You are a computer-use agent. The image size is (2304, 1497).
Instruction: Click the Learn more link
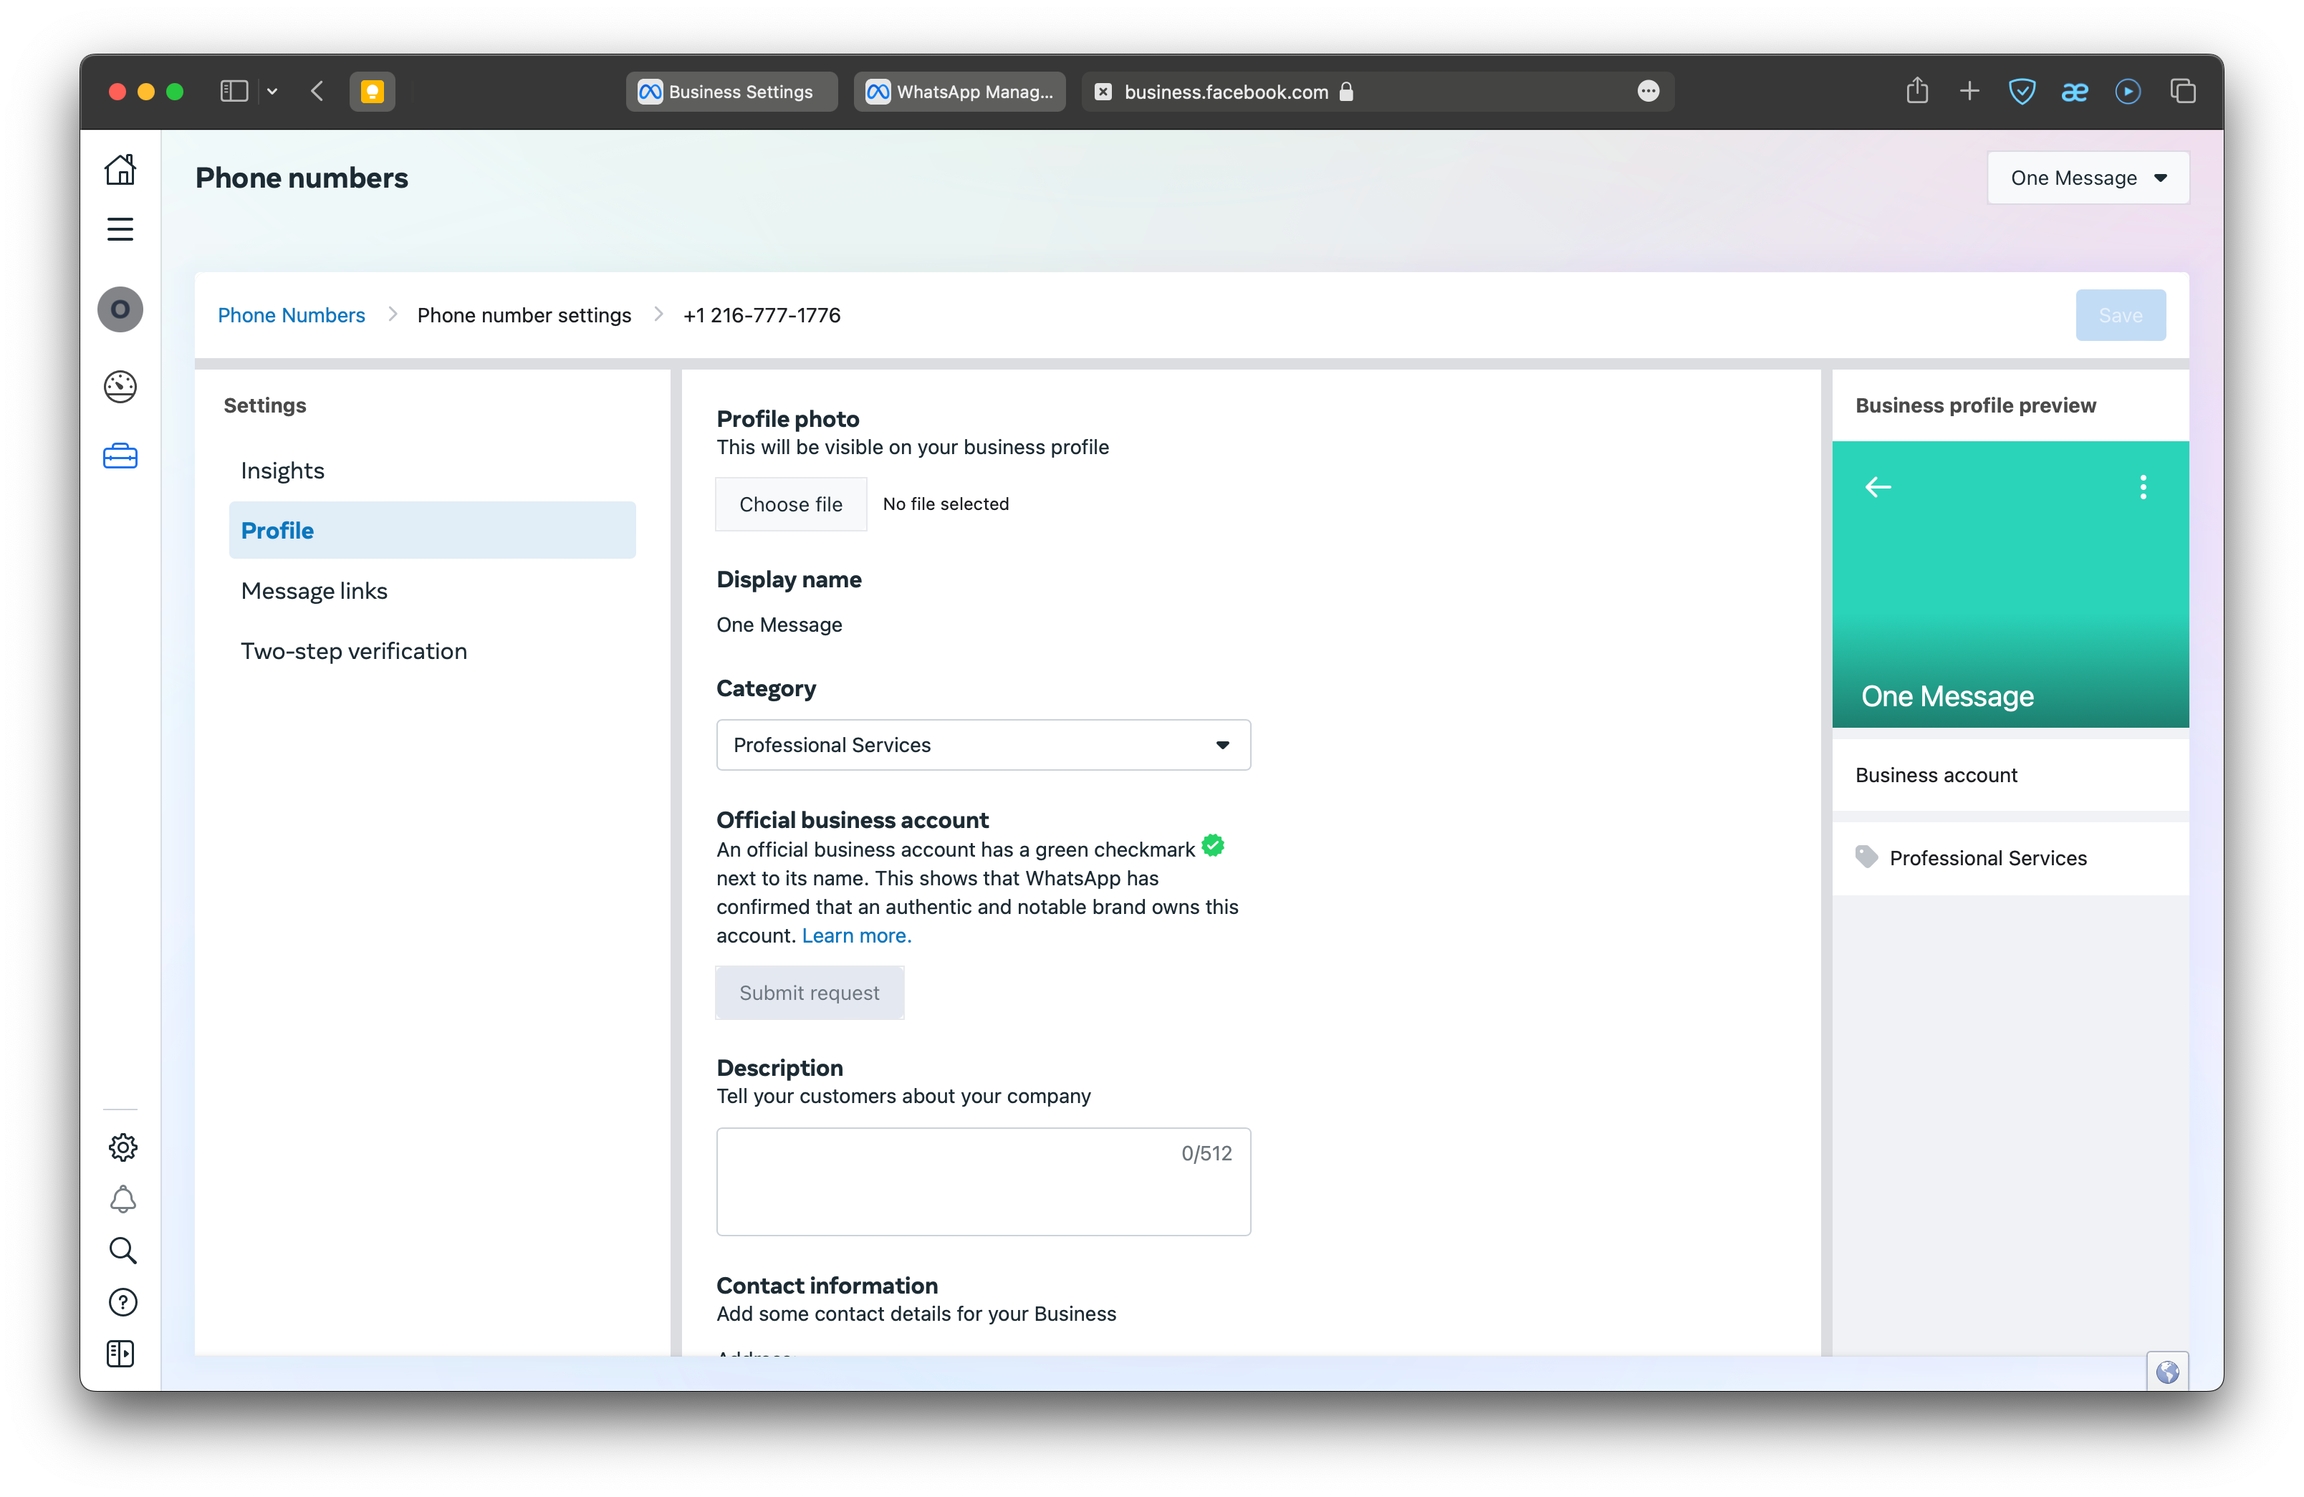tap(856, 935)
